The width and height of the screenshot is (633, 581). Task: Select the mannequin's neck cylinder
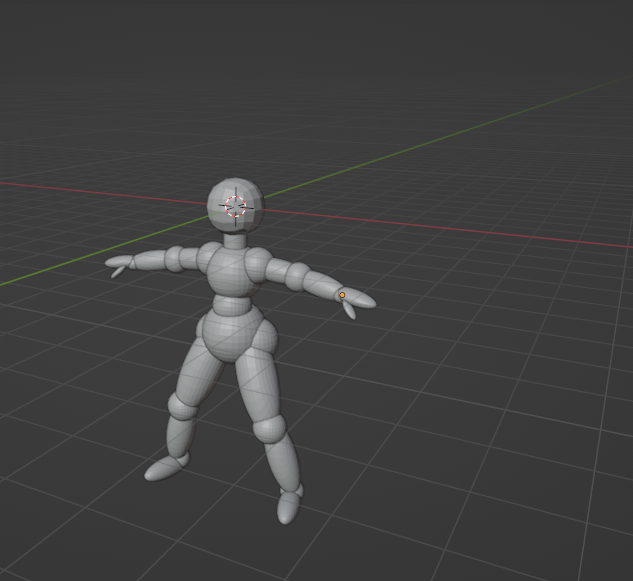point(235,241)
